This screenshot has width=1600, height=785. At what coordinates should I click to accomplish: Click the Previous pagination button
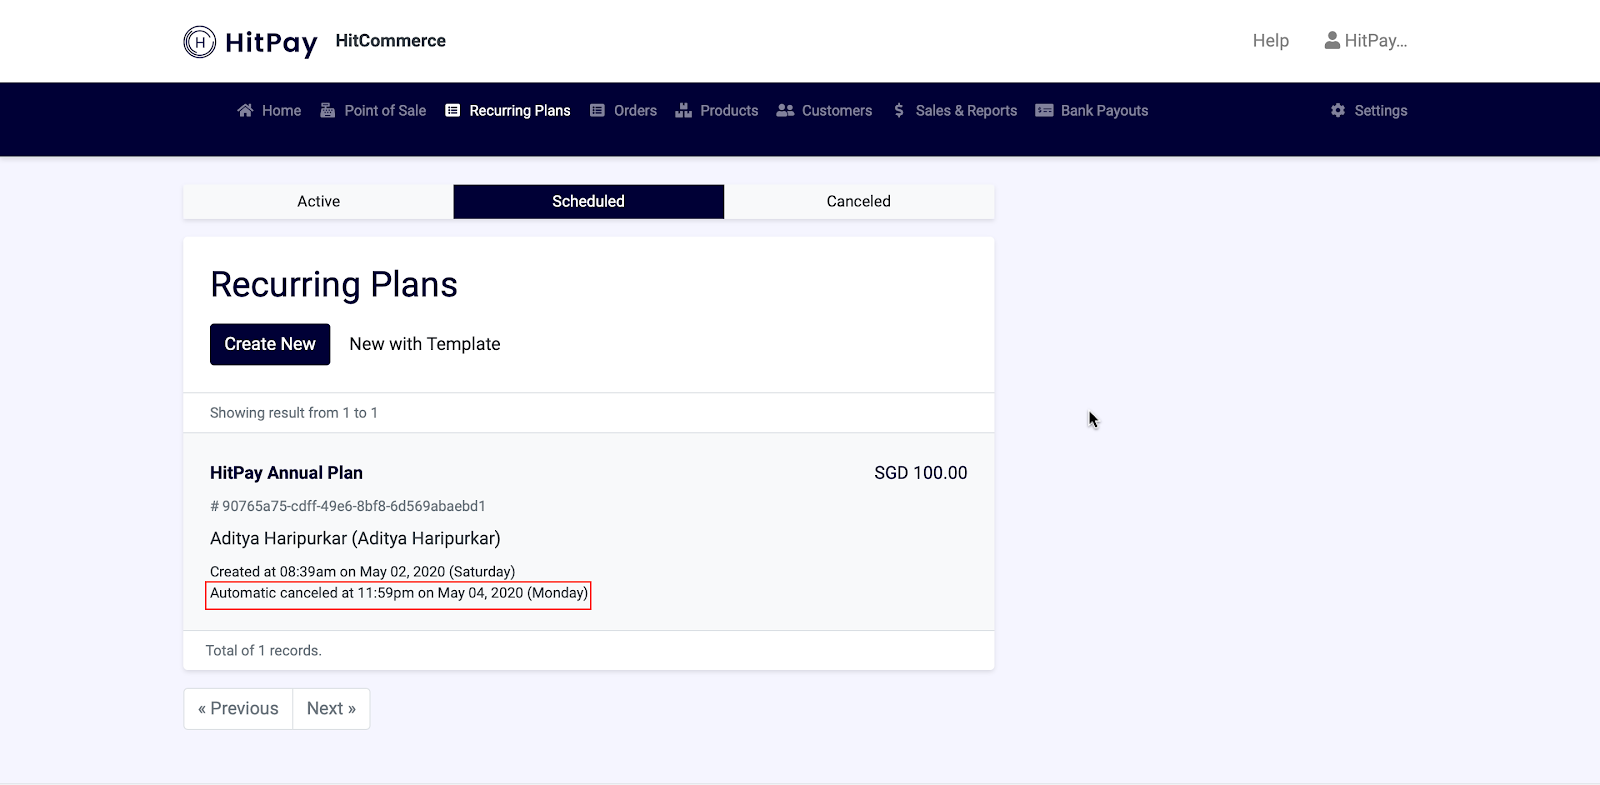238,709
